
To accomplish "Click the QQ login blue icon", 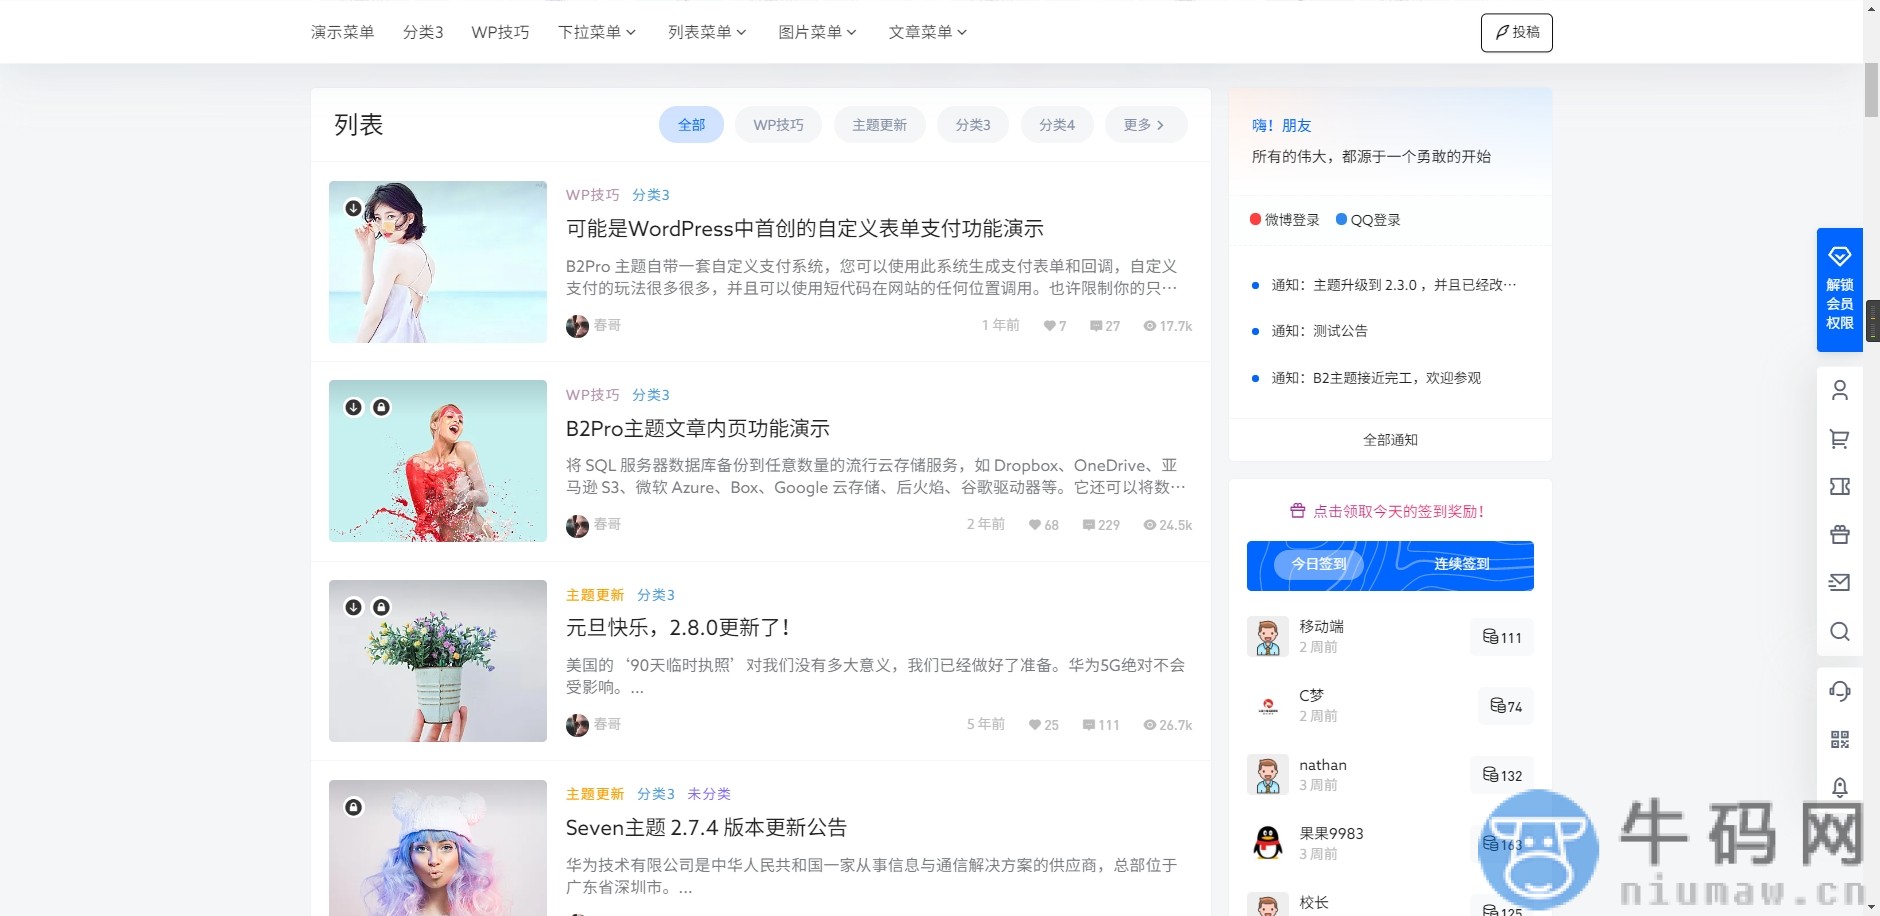I will [1341, 219].
